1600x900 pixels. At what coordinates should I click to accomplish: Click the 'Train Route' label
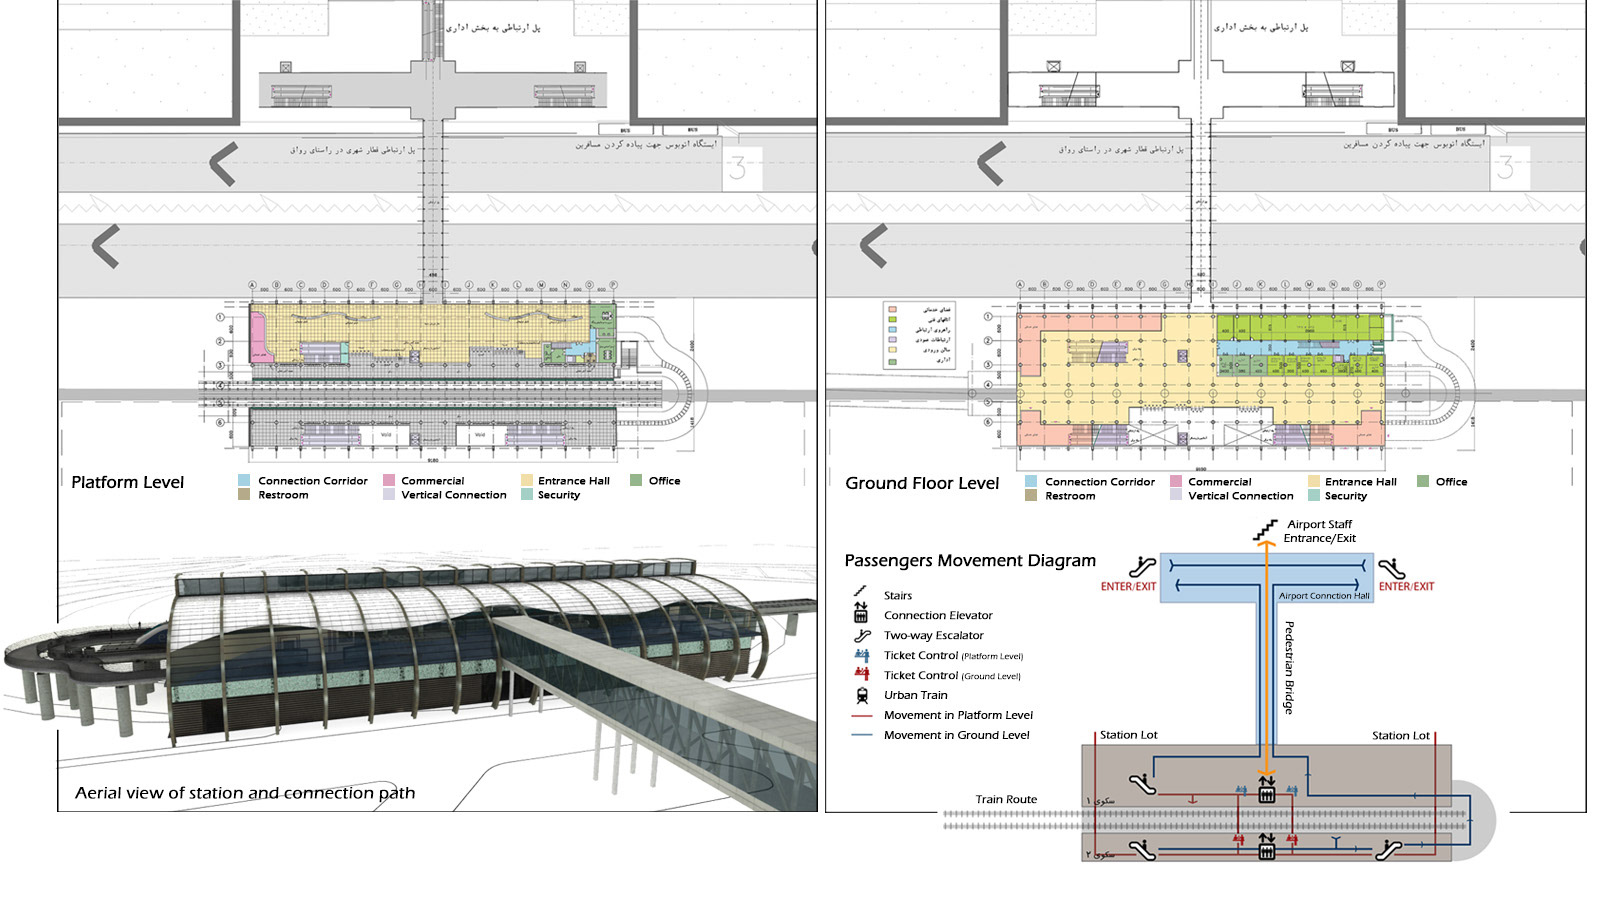1006,799
